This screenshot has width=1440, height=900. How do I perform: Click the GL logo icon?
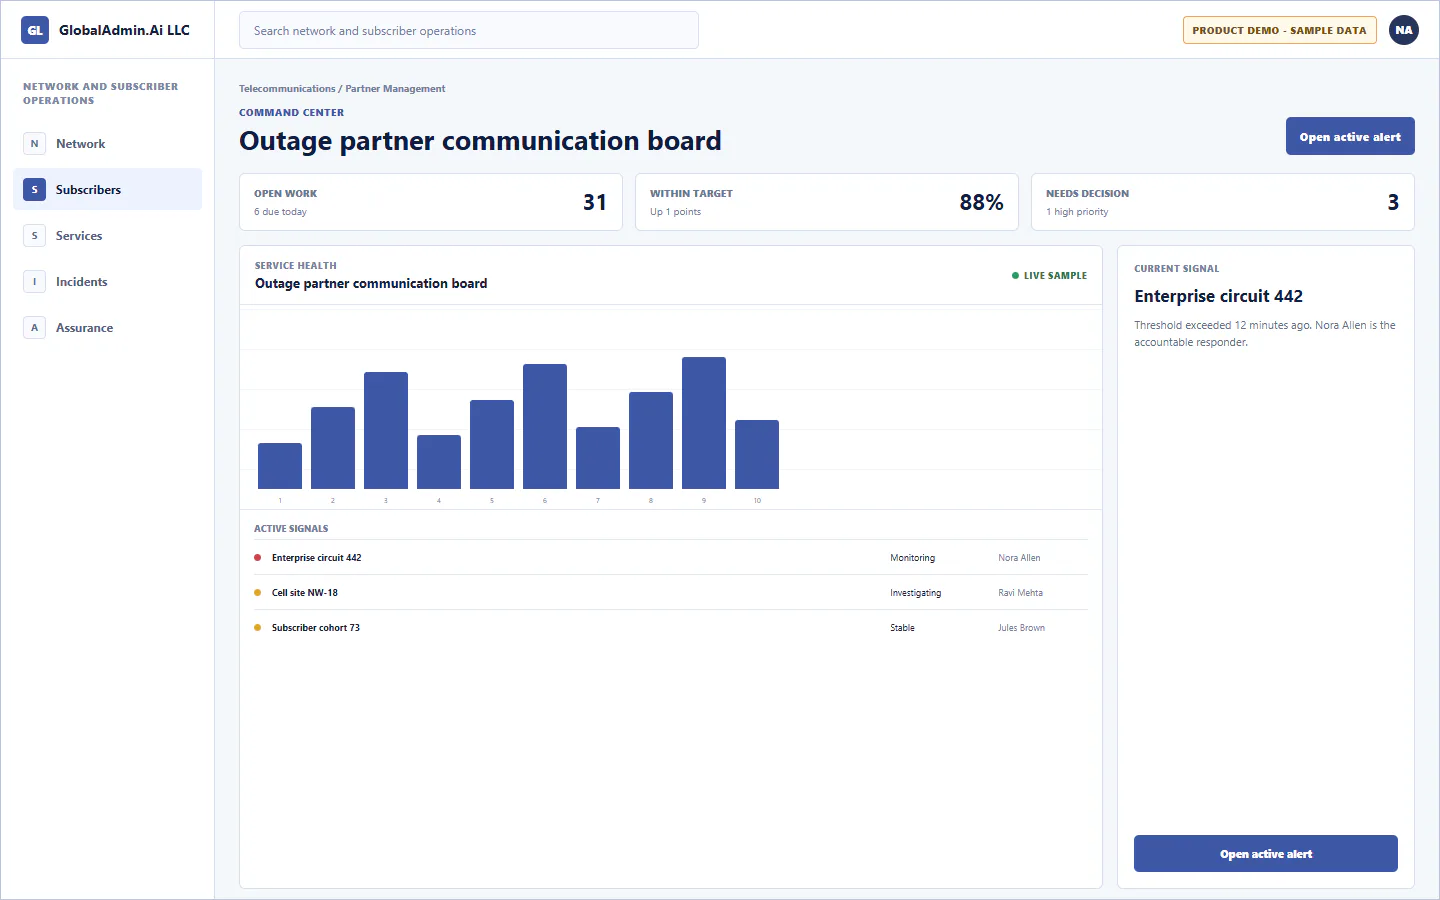(x=35, y=30)
